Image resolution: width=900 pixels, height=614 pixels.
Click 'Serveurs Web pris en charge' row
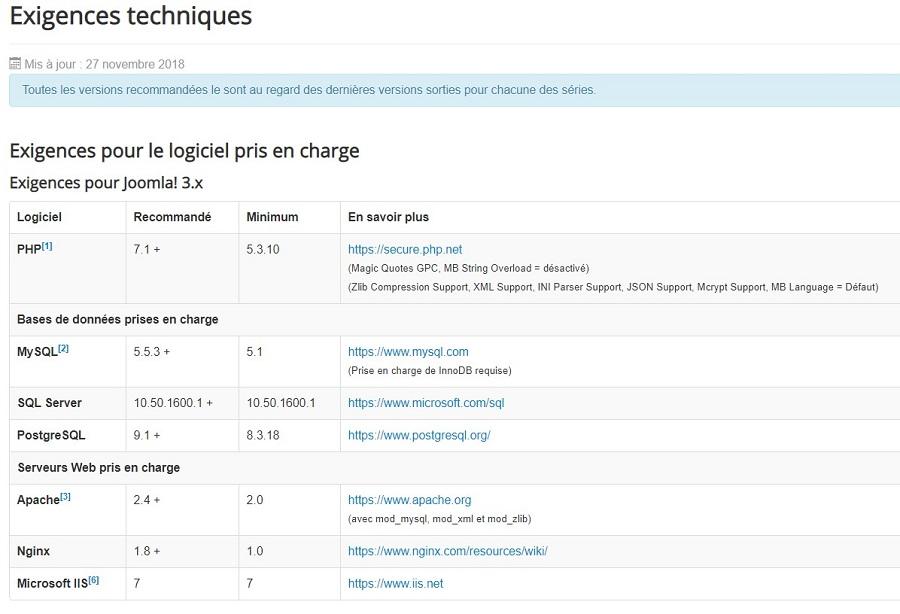click(455, 468)
